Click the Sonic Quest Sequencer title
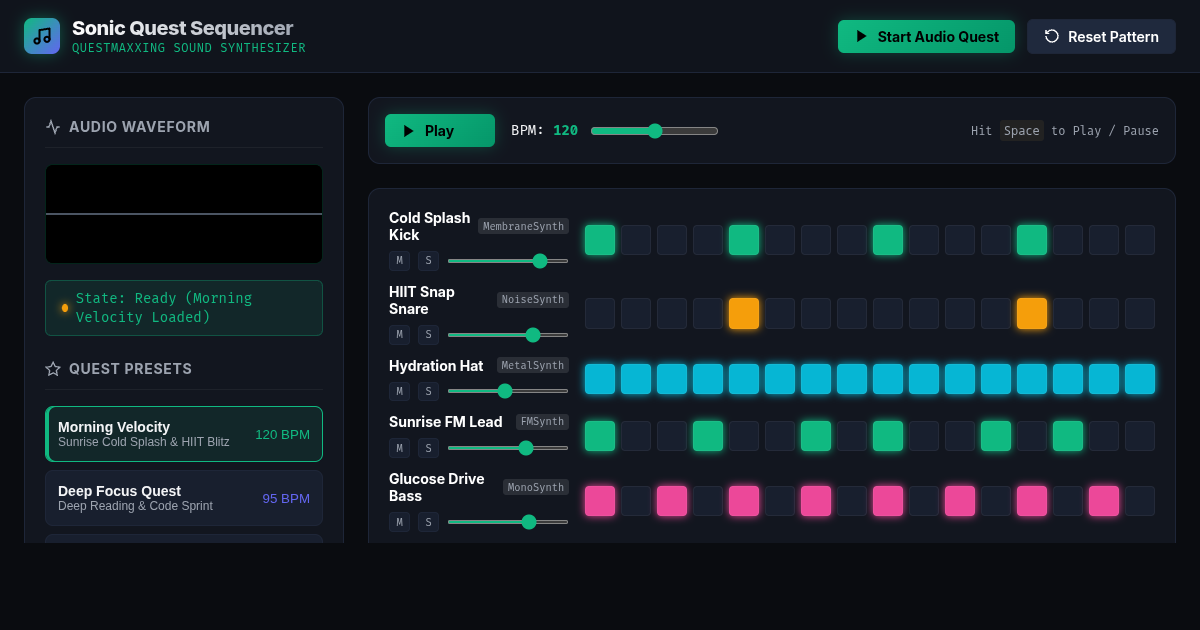This screenshot has height=630, width=1200. tap(183, 28)
